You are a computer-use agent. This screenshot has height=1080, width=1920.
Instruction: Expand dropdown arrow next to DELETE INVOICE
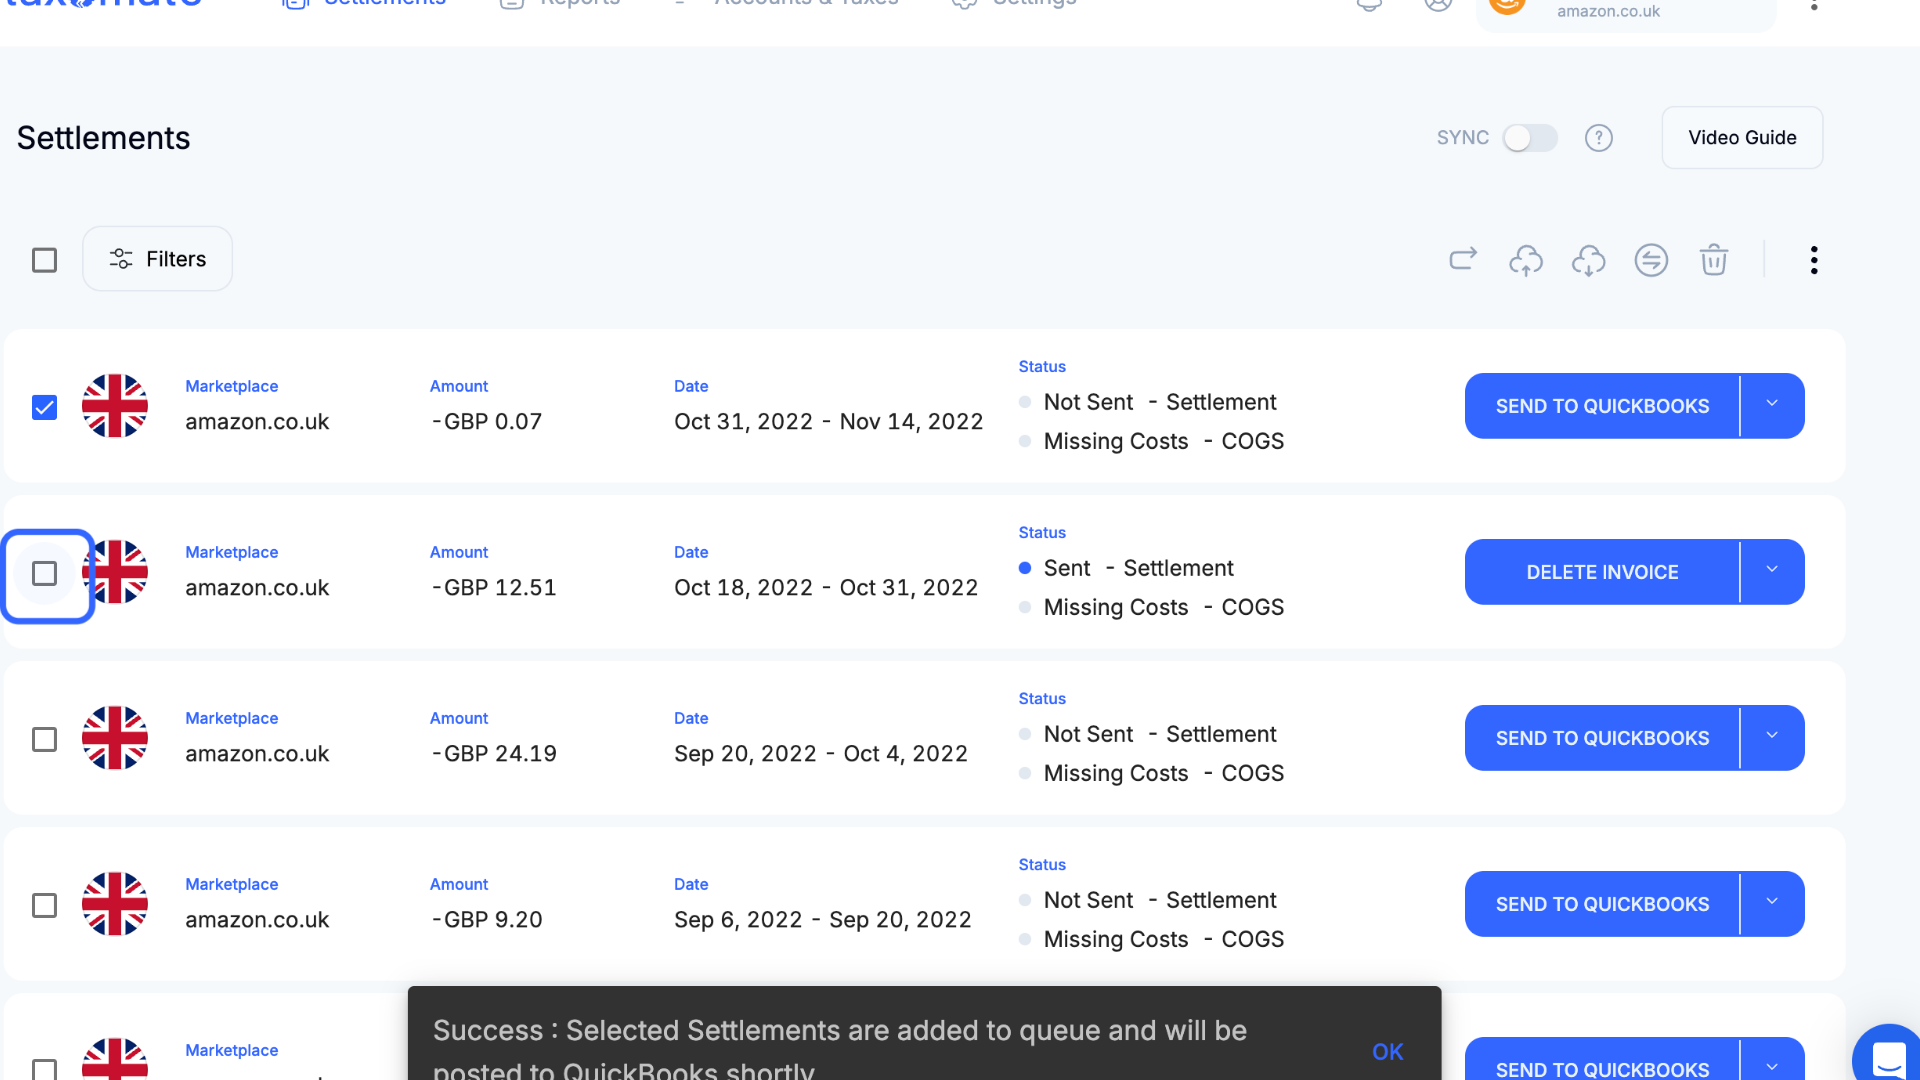[1772, 571]
